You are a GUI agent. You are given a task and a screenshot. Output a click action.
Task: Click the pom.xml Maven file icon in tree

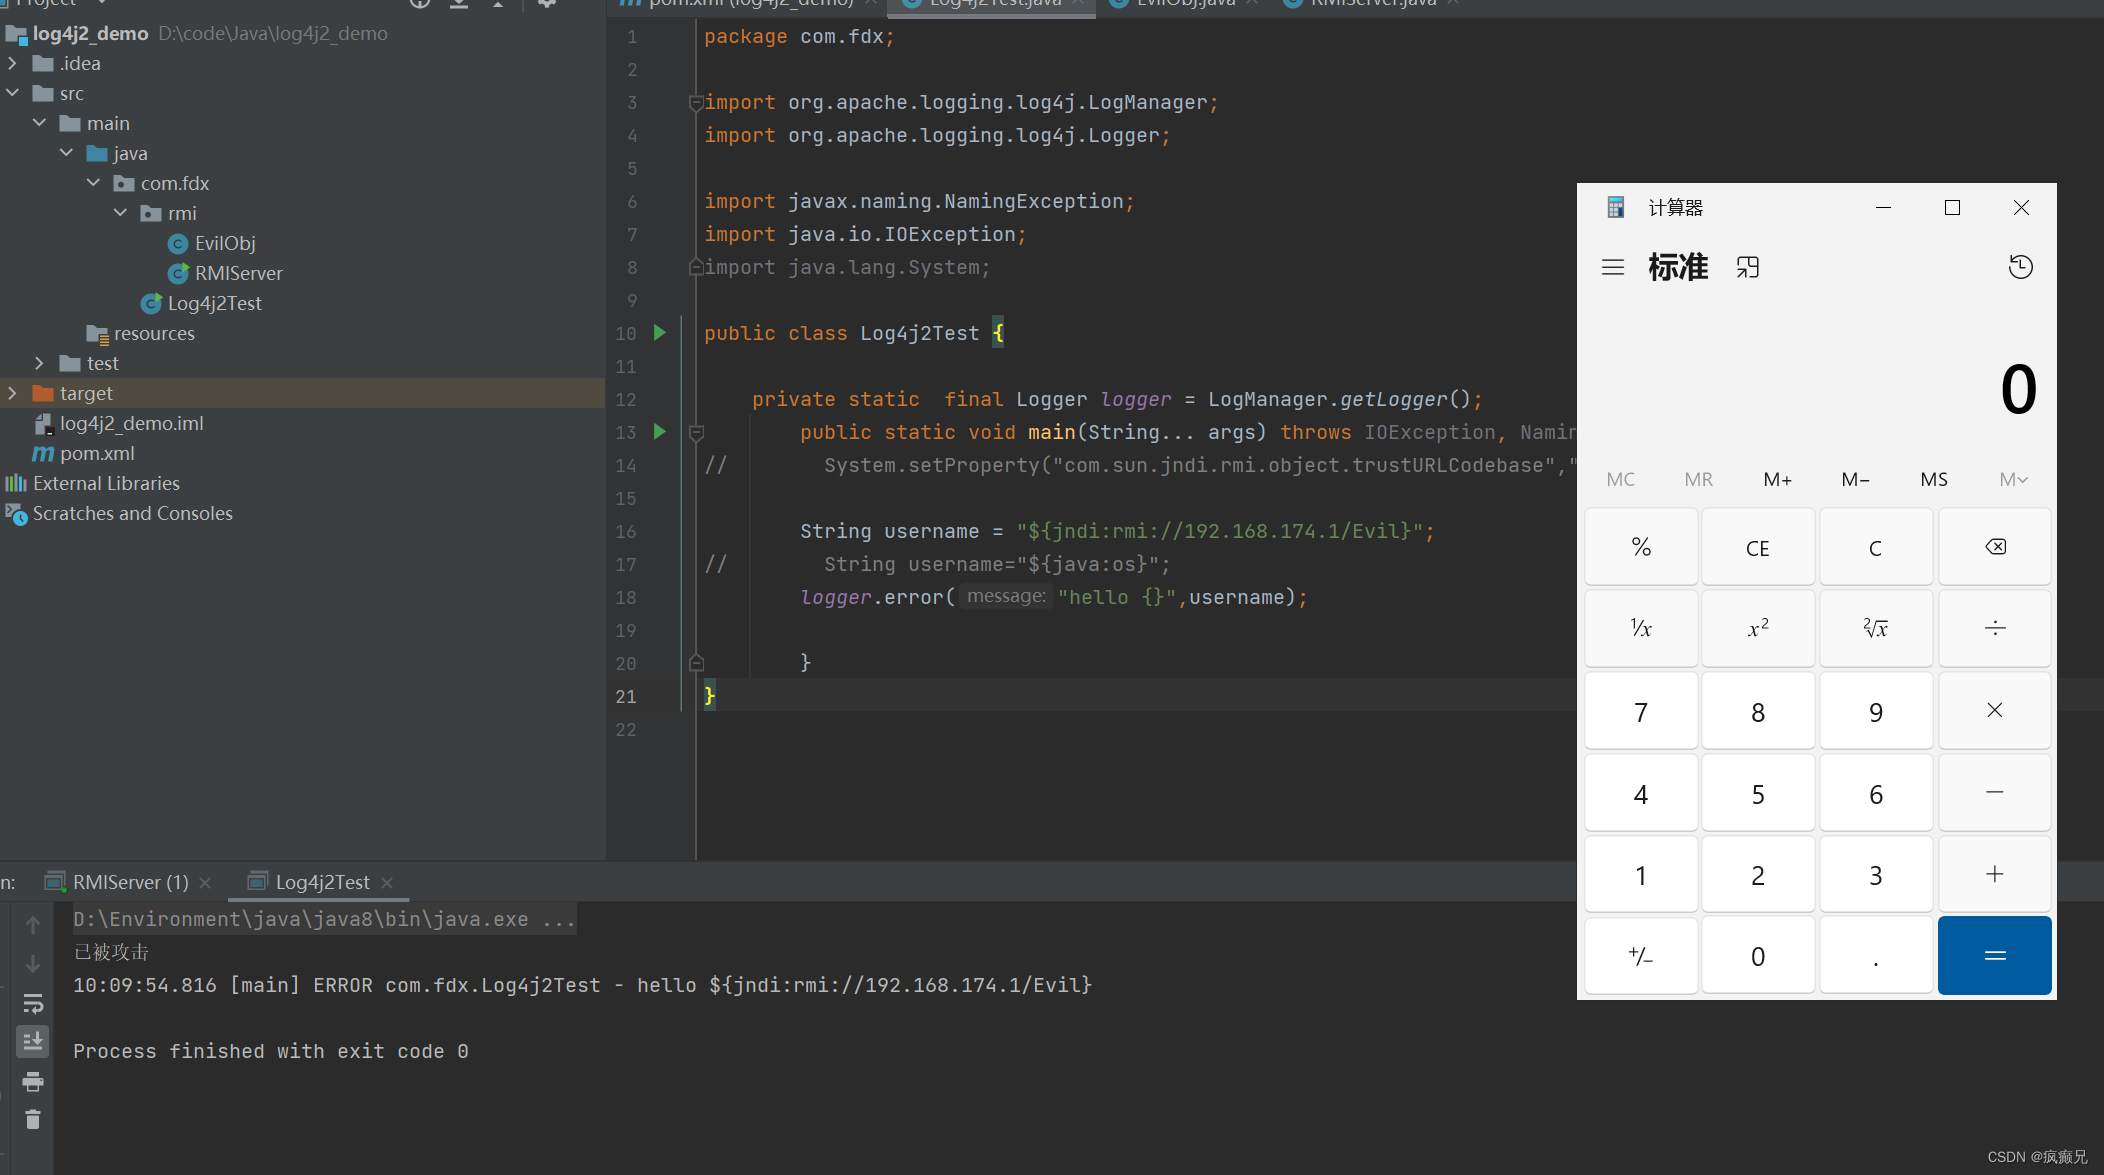(43, 454)
